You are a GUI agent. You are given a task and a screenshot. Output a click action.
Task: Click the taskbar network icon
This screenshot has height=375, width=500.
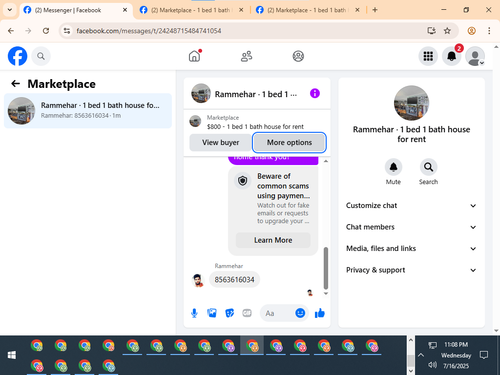click(x=432, y=345)
